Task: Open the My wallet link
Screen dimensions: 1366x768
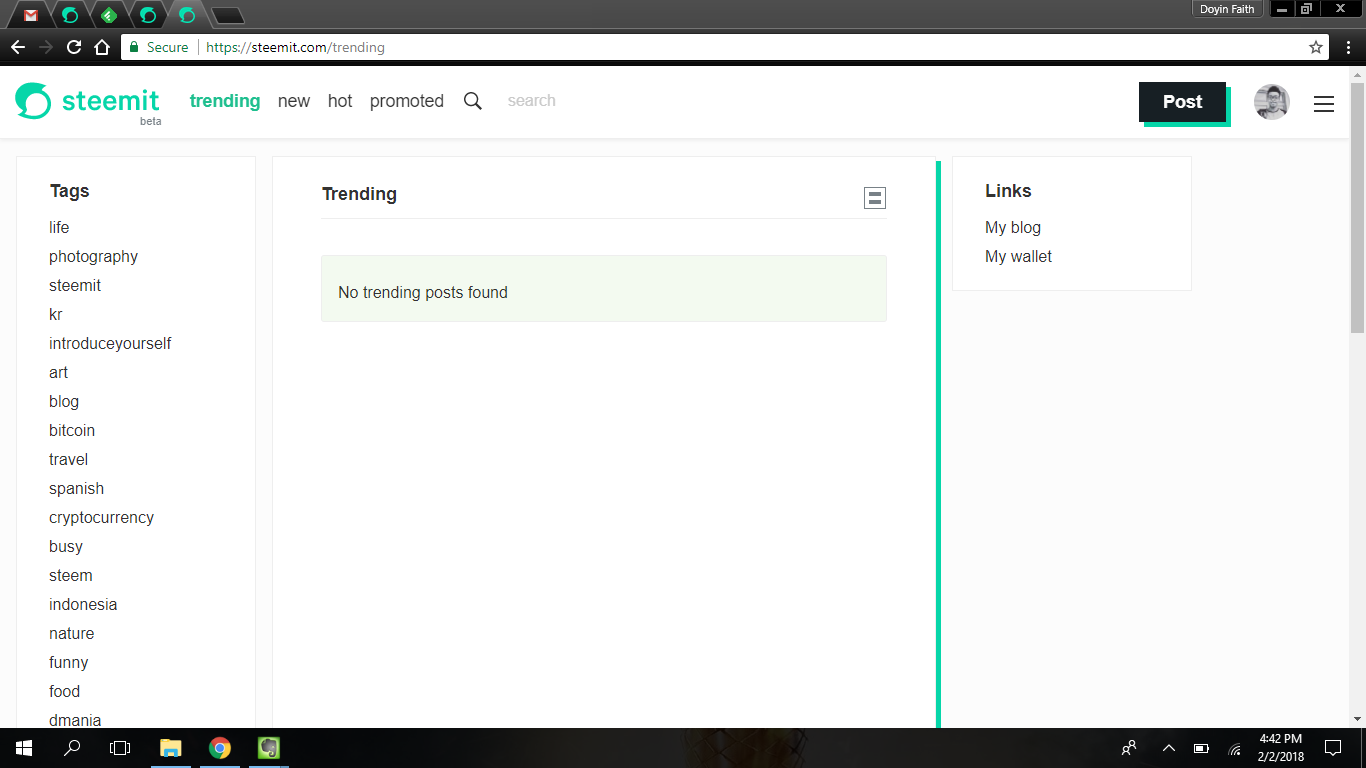Action: click(x=1018, y=256)
